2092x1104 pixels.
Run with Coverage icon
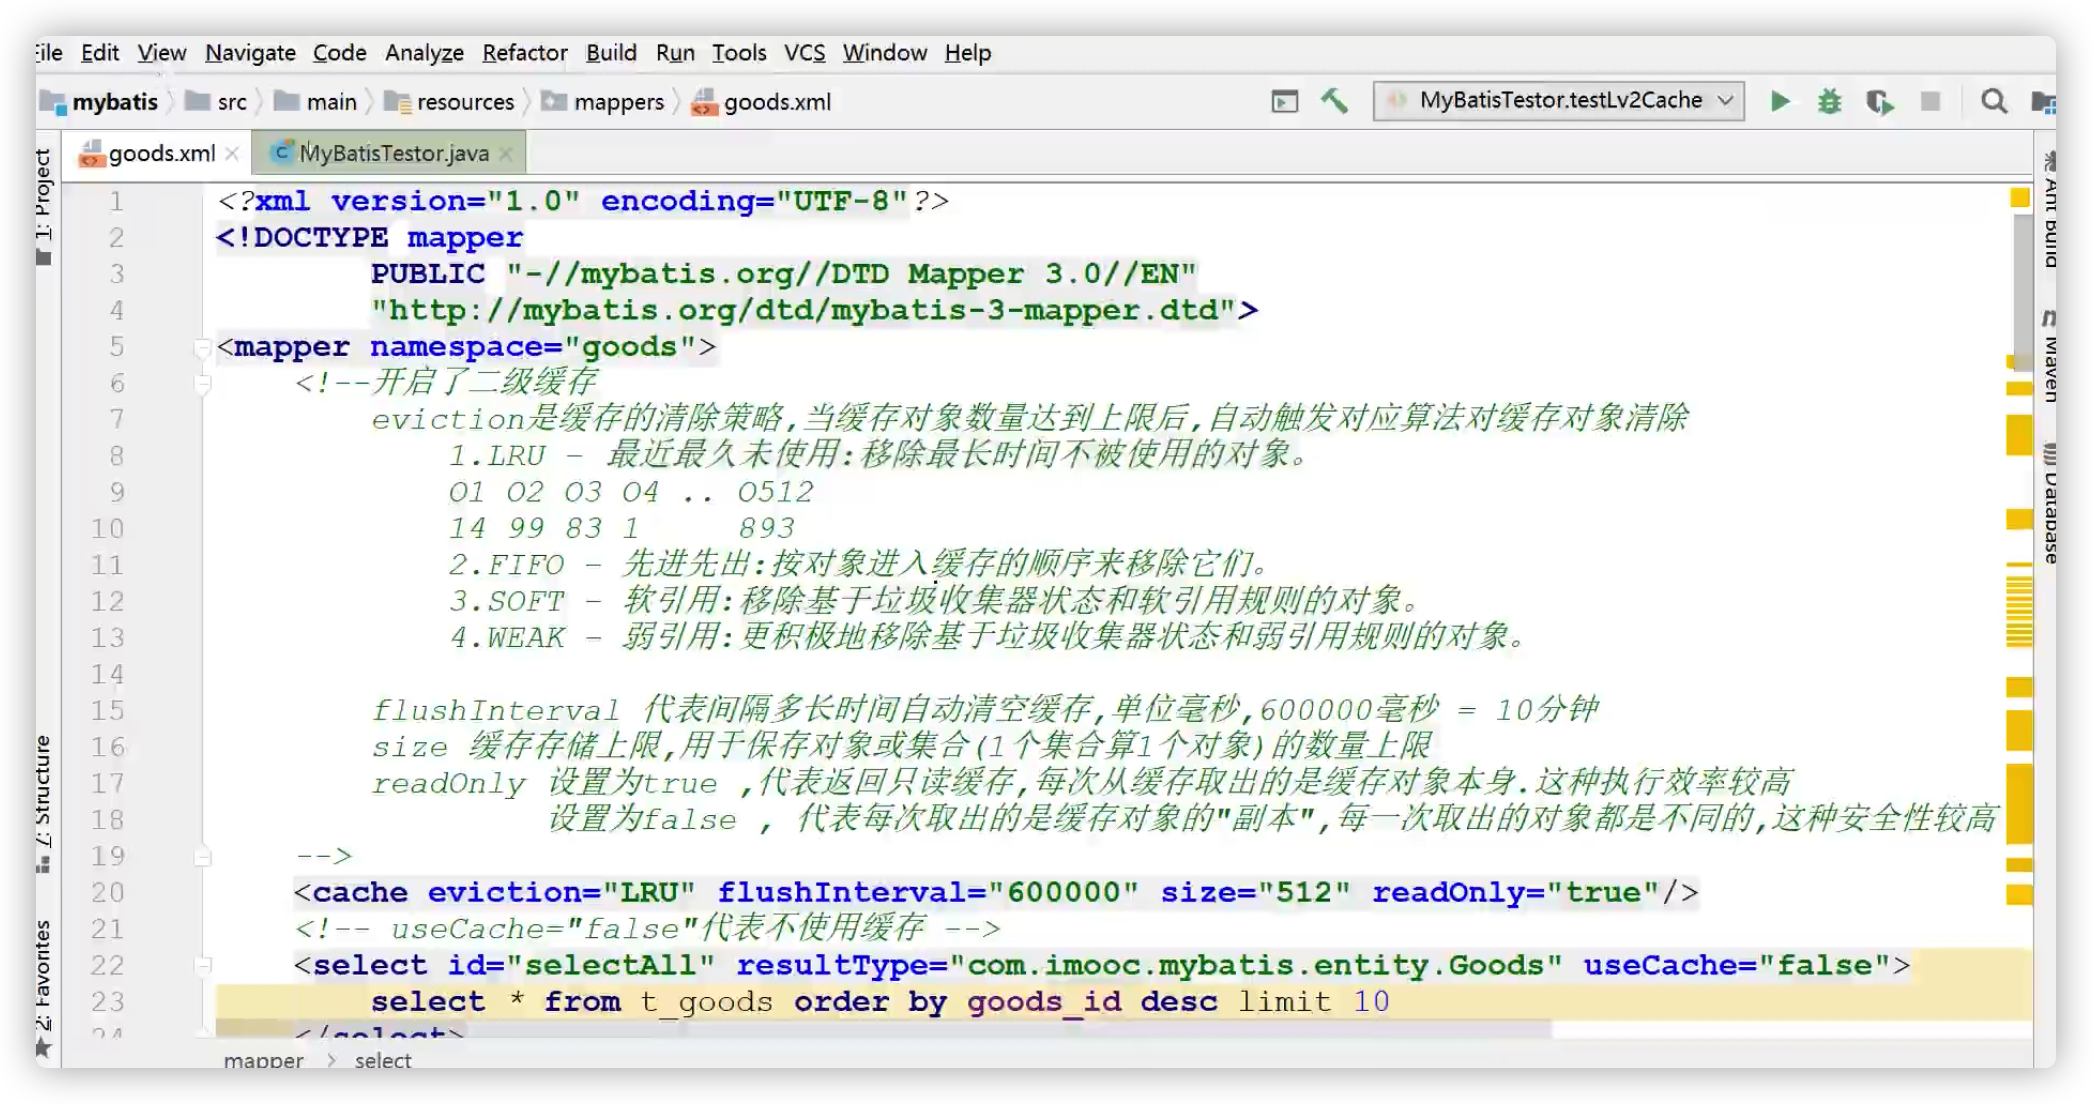1879,101
